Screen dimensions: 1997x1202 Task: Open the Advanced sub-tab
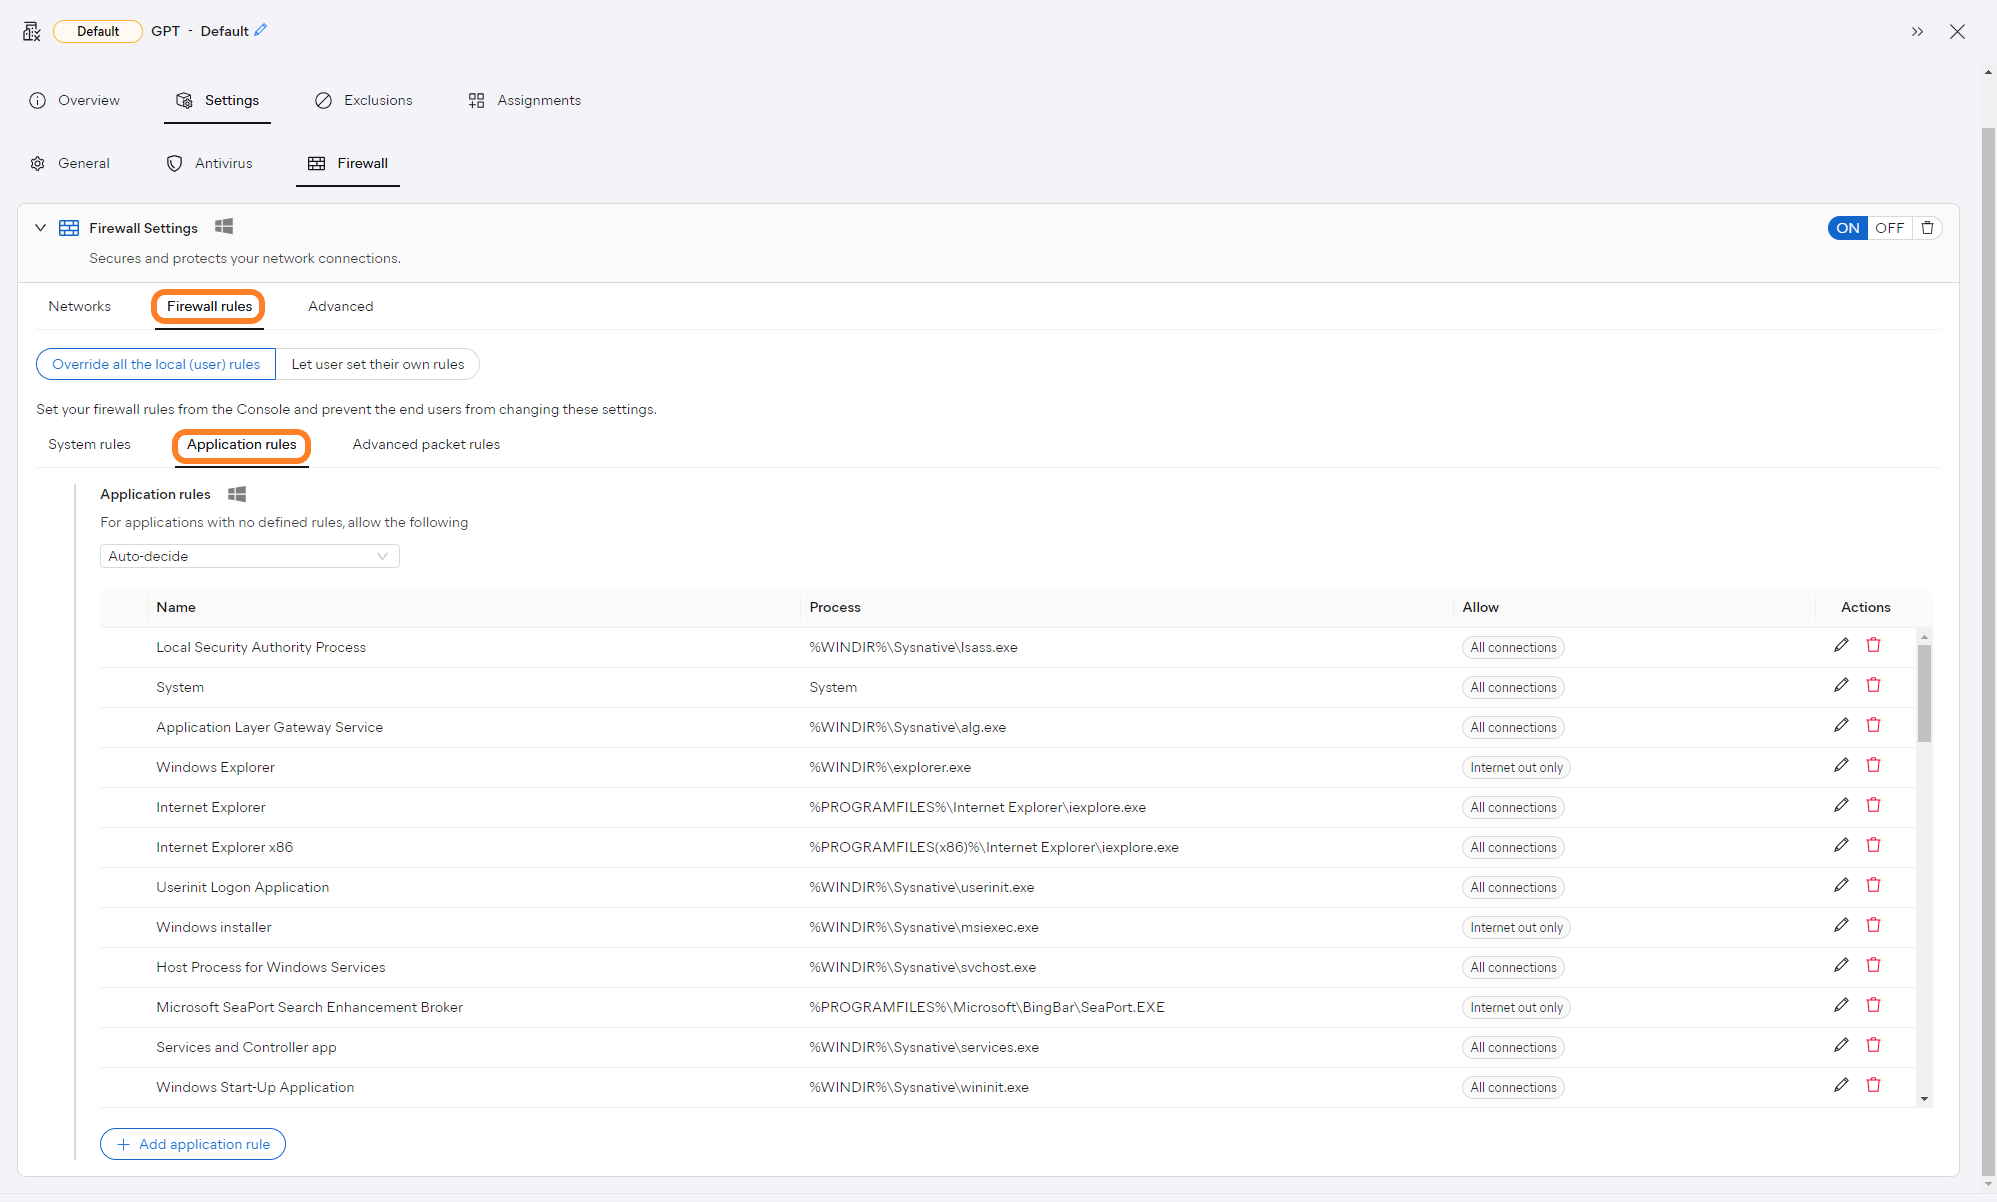click(x=341, y=306)
